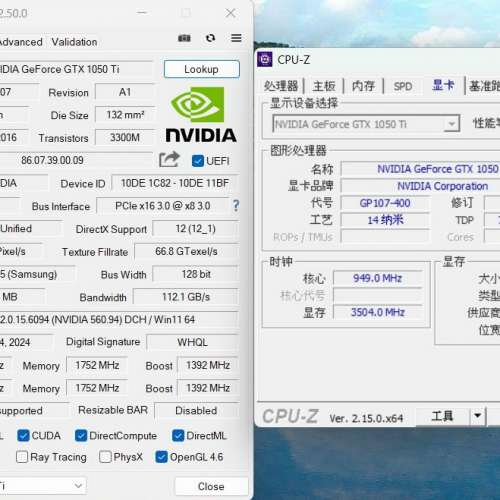Click the NVIDIA logo in GPU-Z
The image size is (500, 500).
pyautogui.click(x=201, y=114)
